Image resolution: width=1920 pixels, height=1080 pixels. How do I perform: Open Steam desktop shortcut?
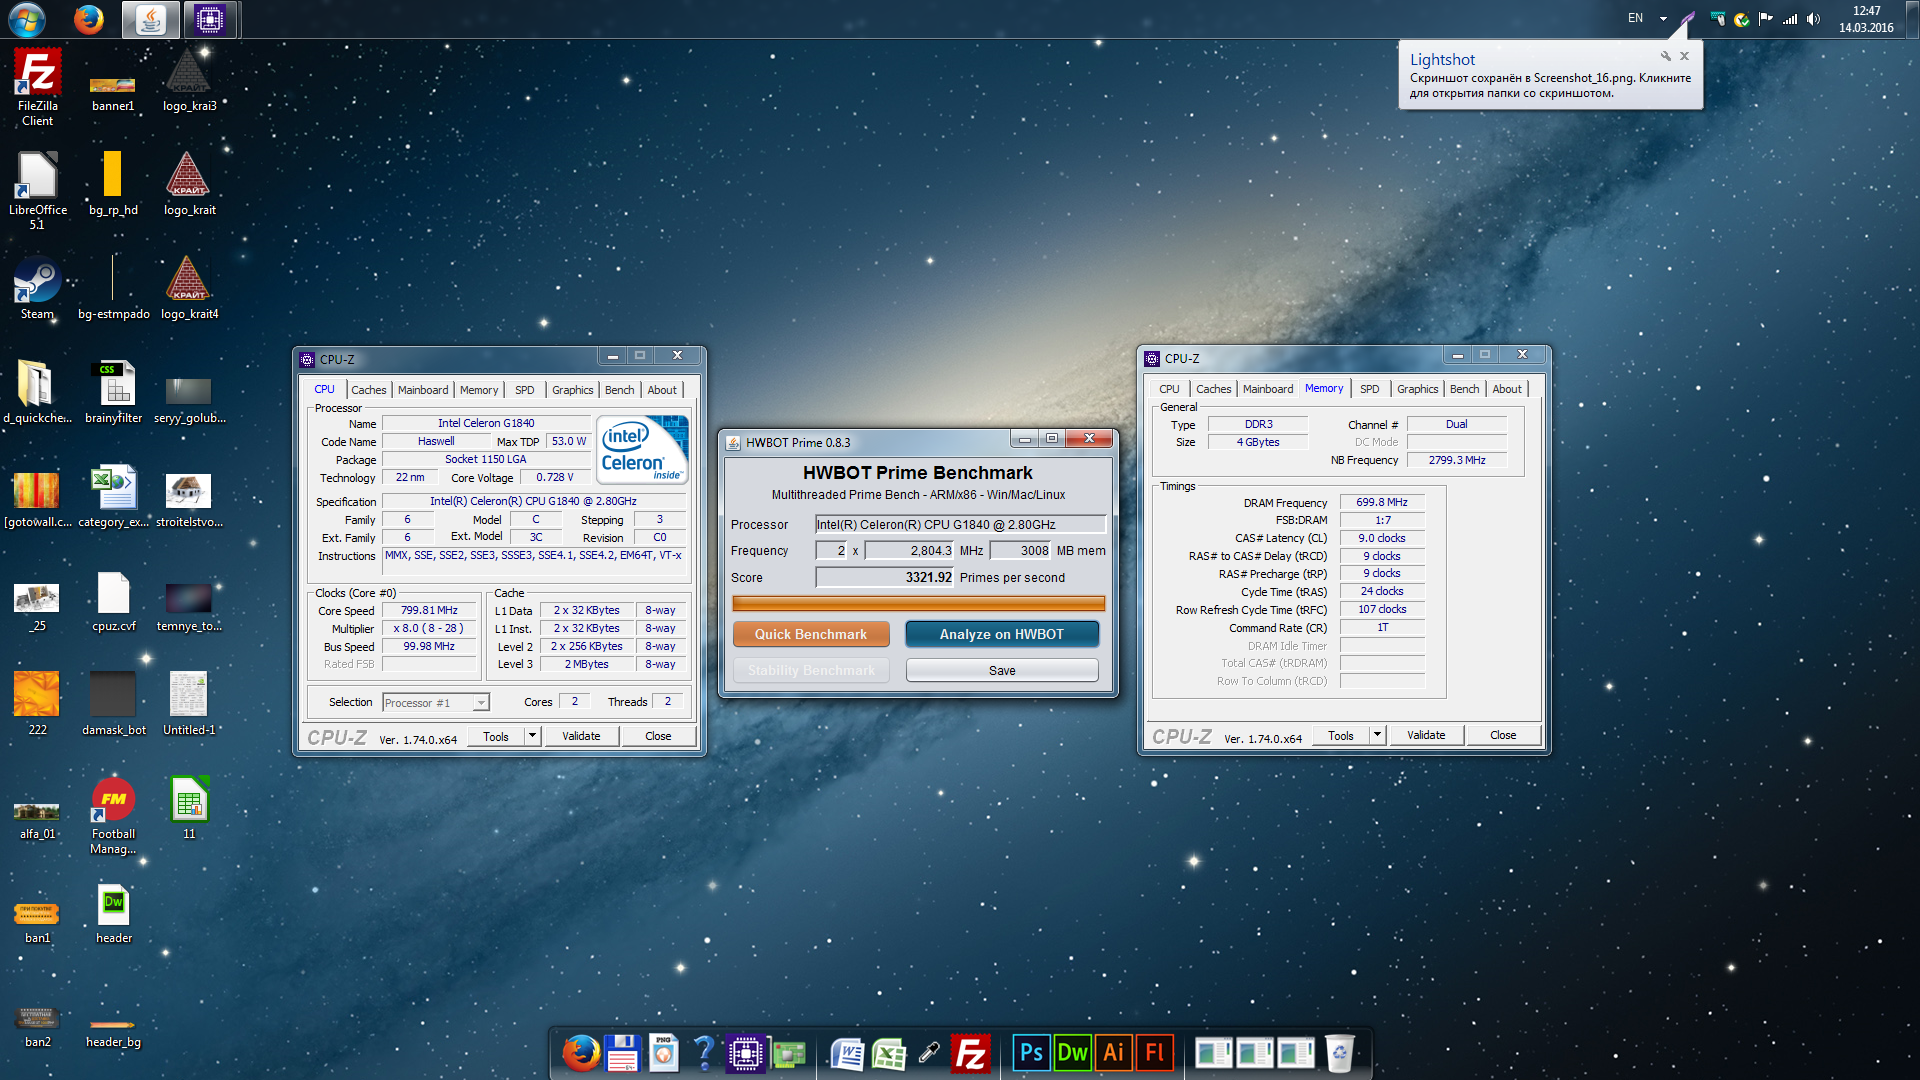point(37,288)
